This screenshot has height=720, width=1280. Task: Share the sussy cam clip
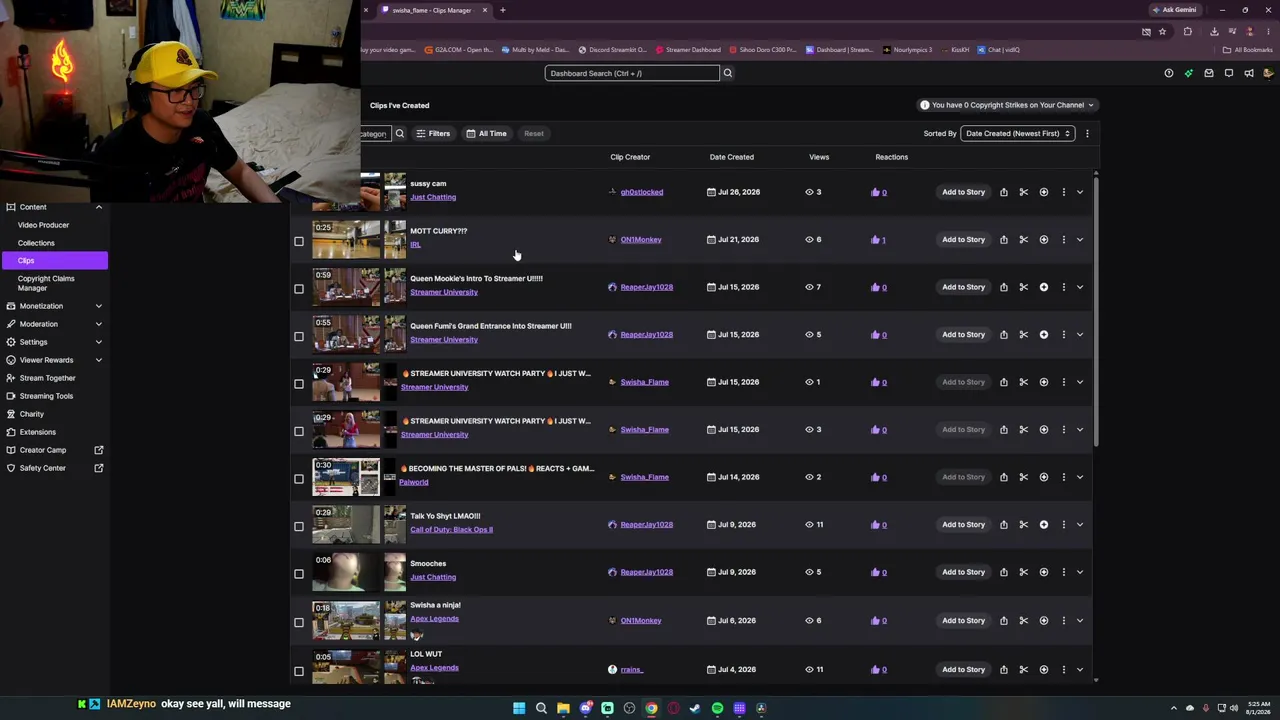[x=1004, y=192]
